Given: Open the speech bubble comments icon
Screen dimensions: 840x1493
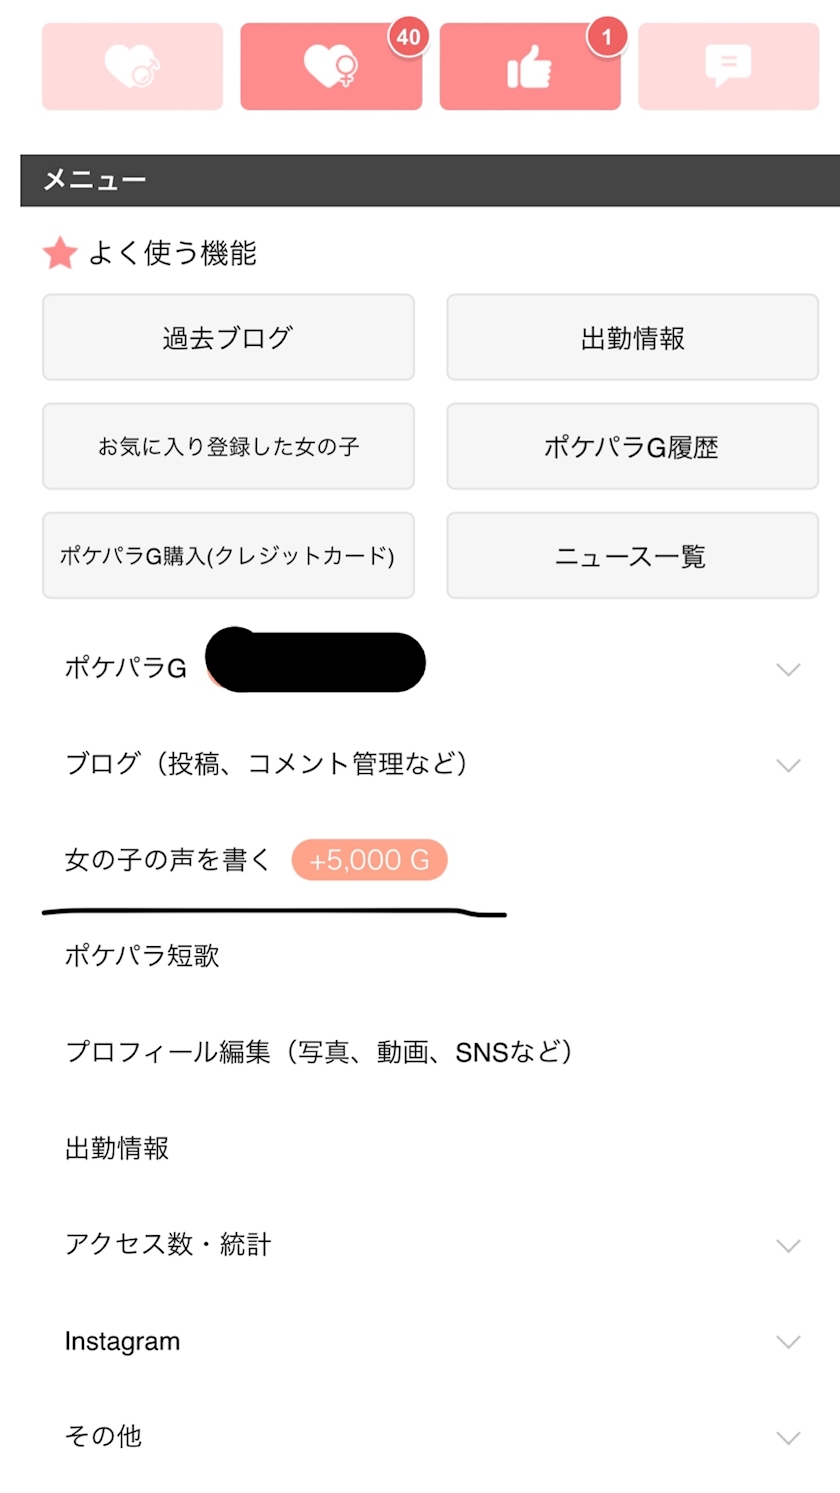Looking at the screenshot, I should tap(728, 66).
